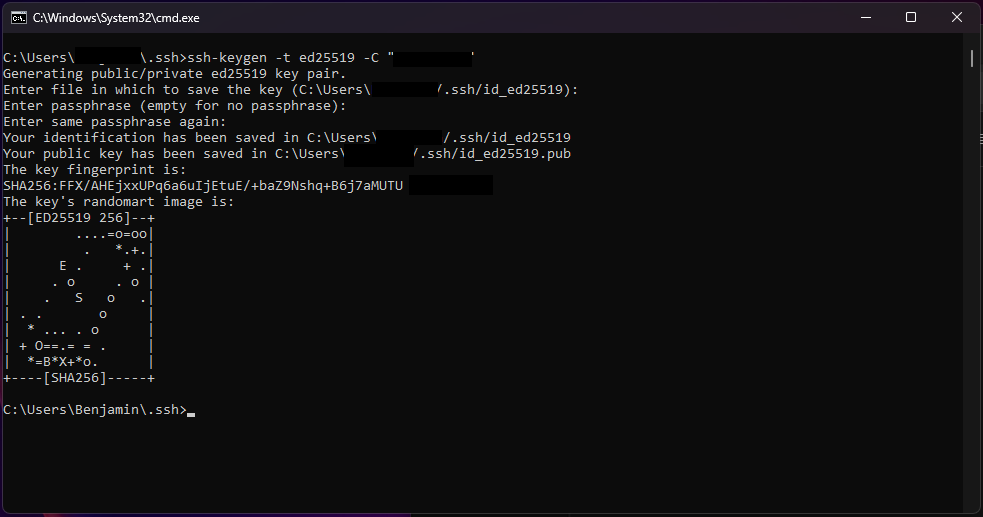Close the command prompt window

957,17
